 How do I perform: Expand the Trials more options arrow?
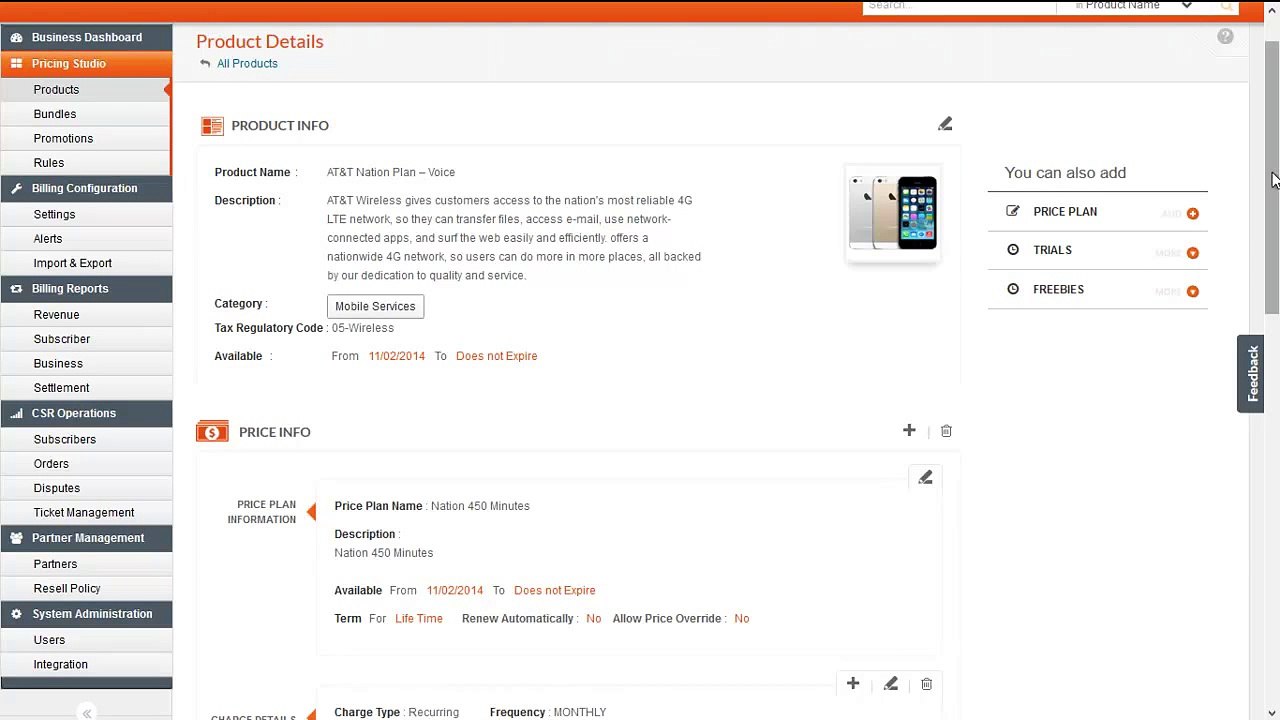point(1192,252)
